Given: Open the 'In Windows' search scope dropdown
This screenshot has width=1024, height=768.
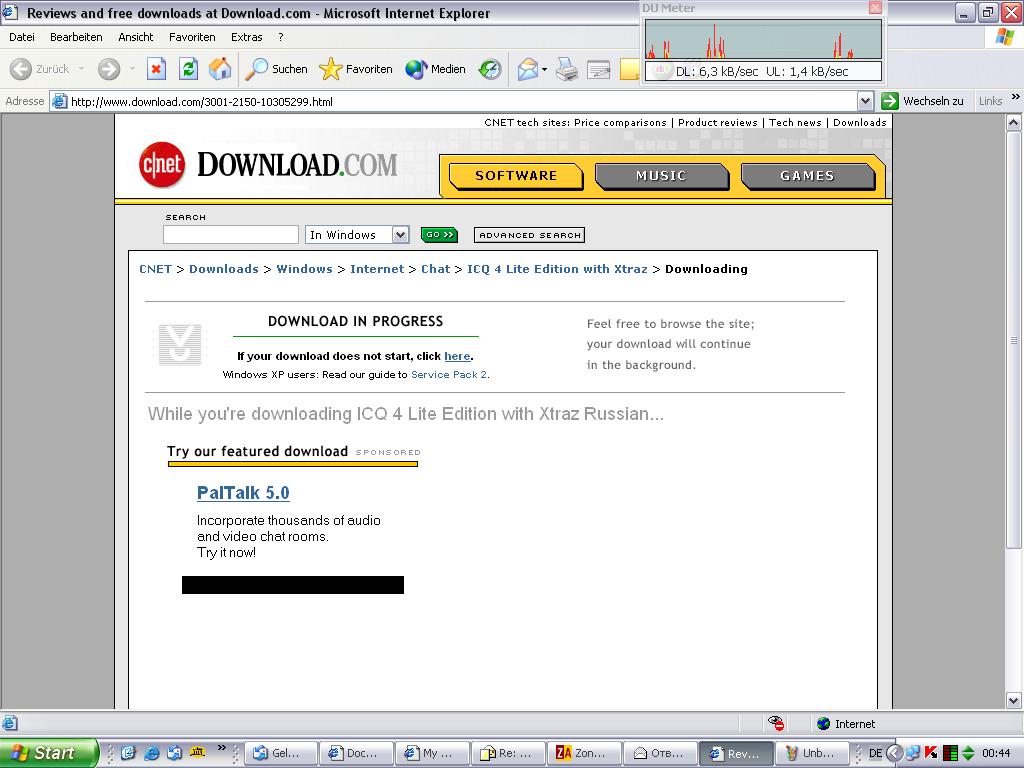Looking at the screenshot, I should pos(400,235).
